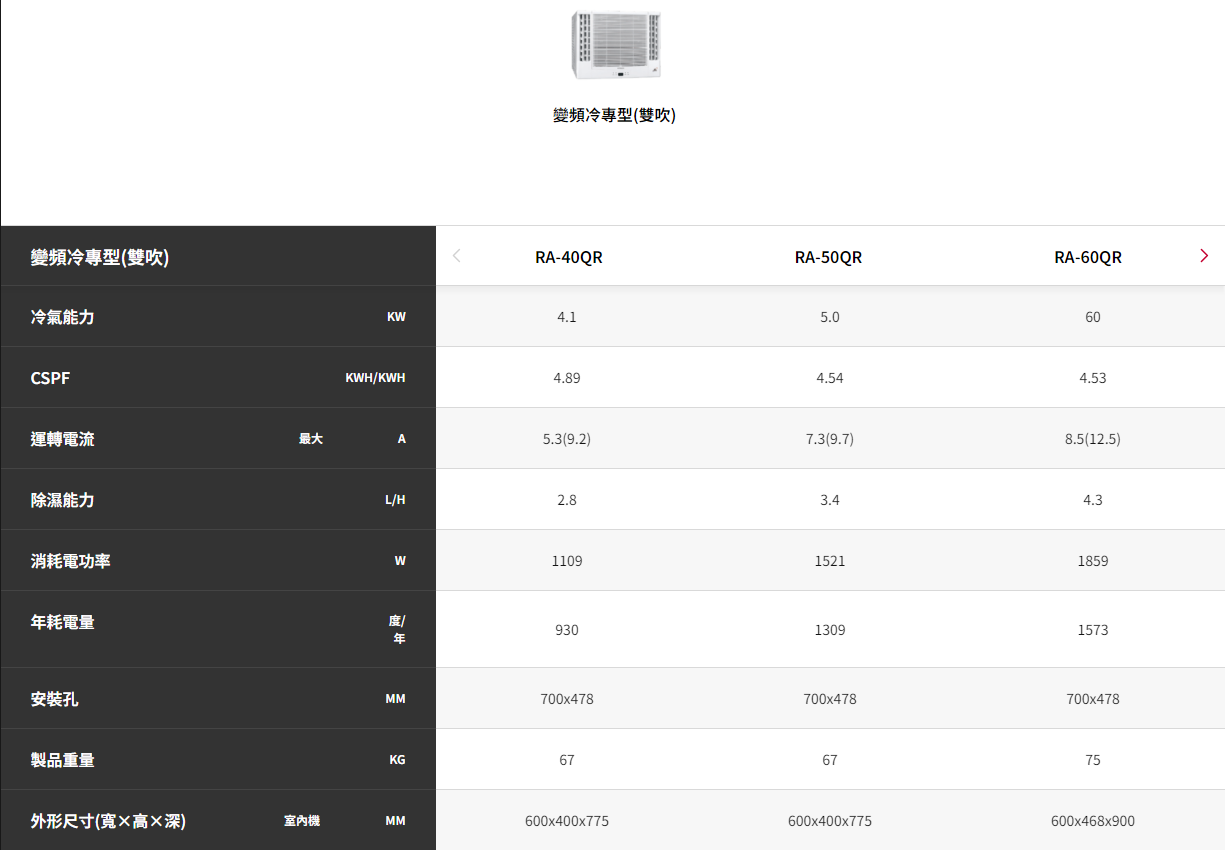
Task: Select the RA-50QR model column header
Action: click(828, 257)
